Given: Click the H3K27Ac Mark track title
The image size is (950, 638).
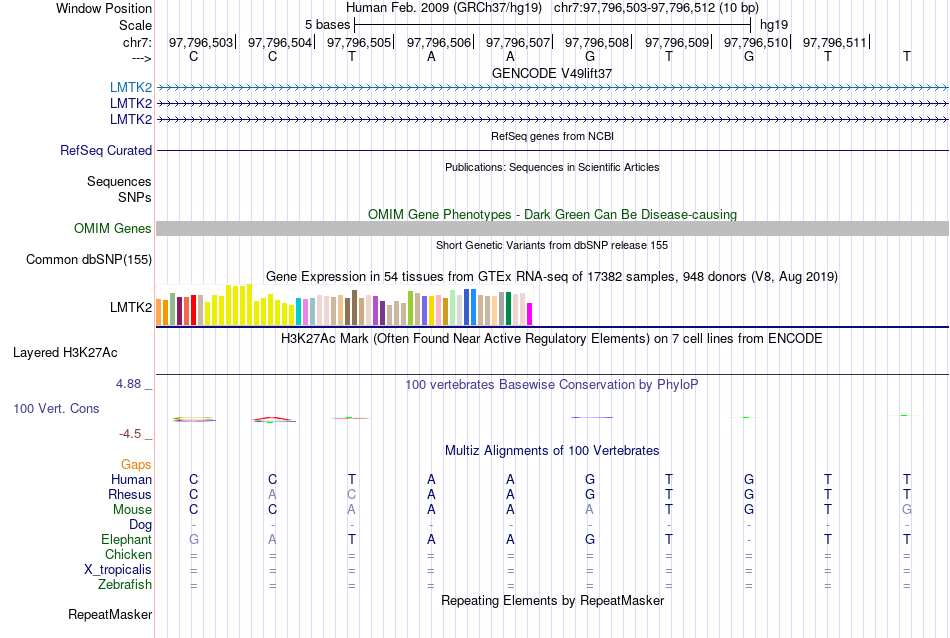Looking at the screenshot, I should click(x=552, y=339).
